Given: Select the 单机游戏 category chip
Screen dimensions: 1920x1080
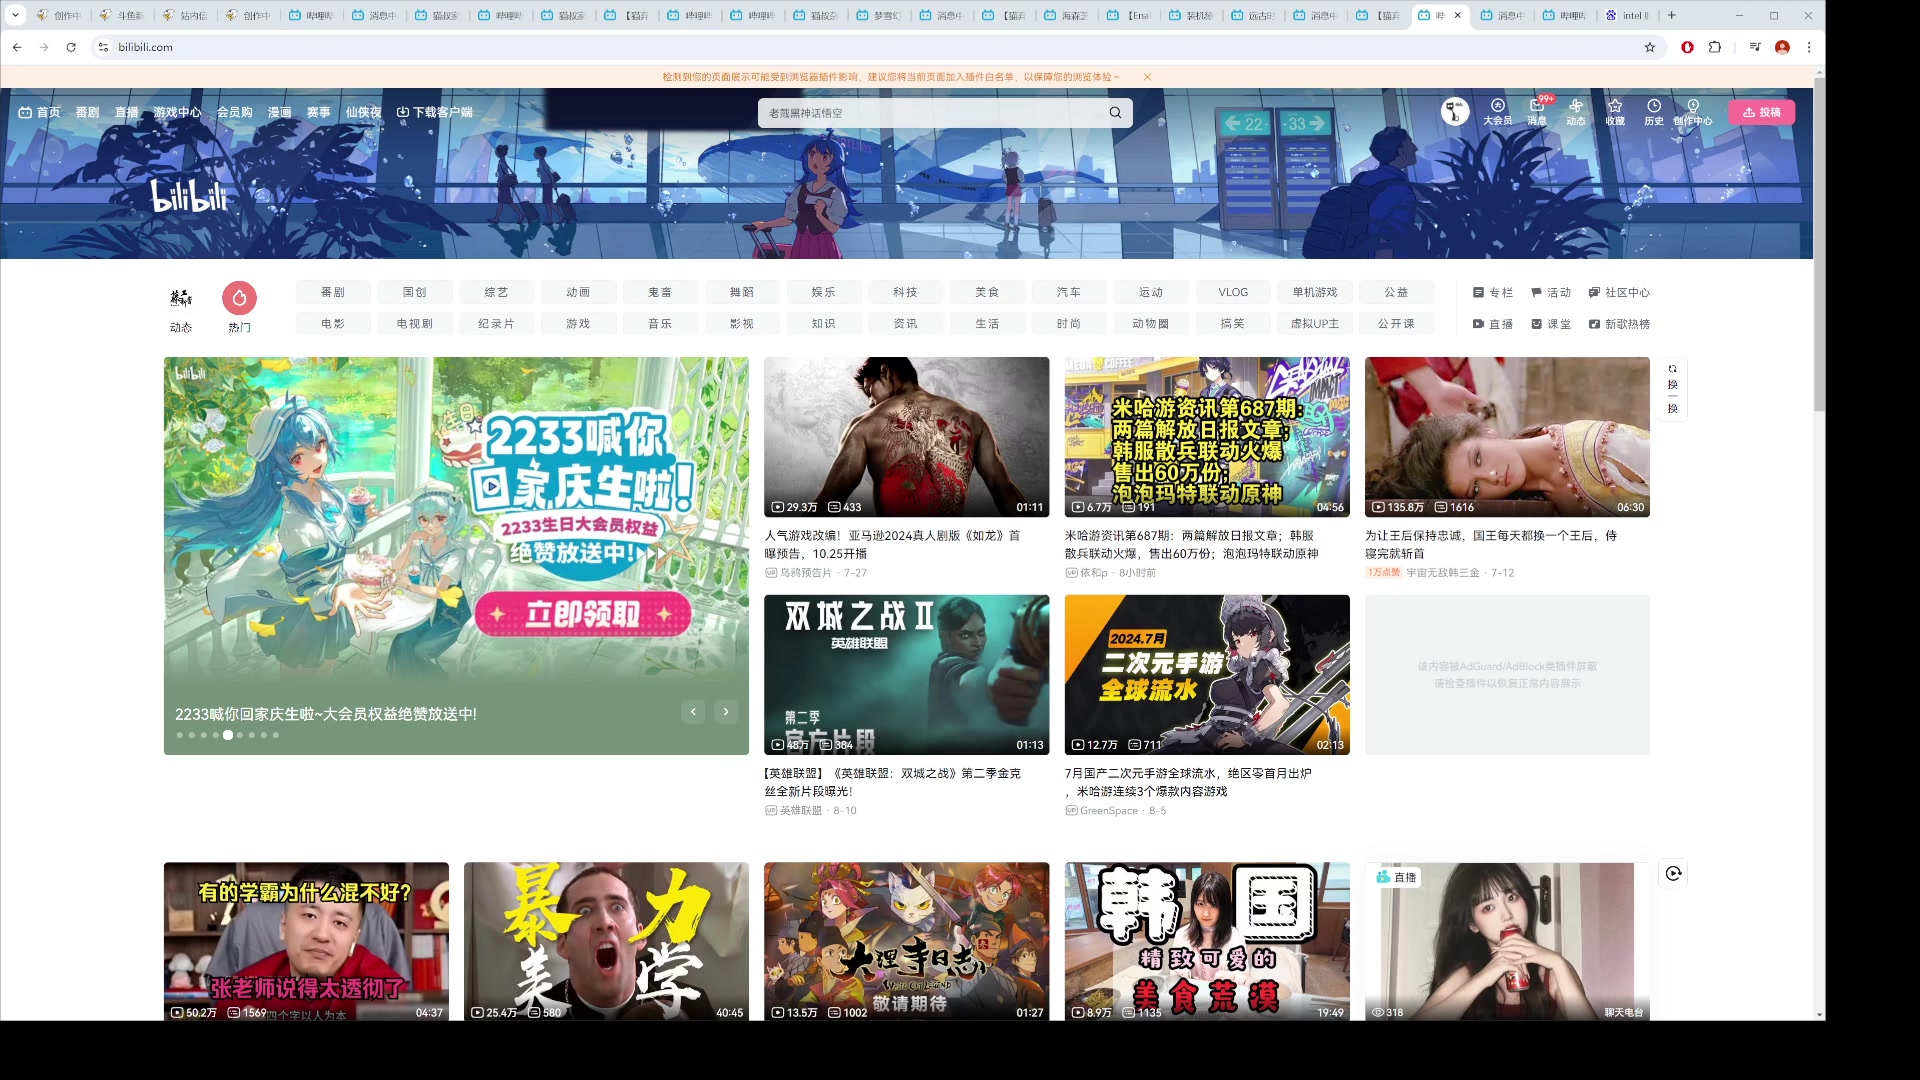Looking at the screenshot, I should click(1315, 292).
